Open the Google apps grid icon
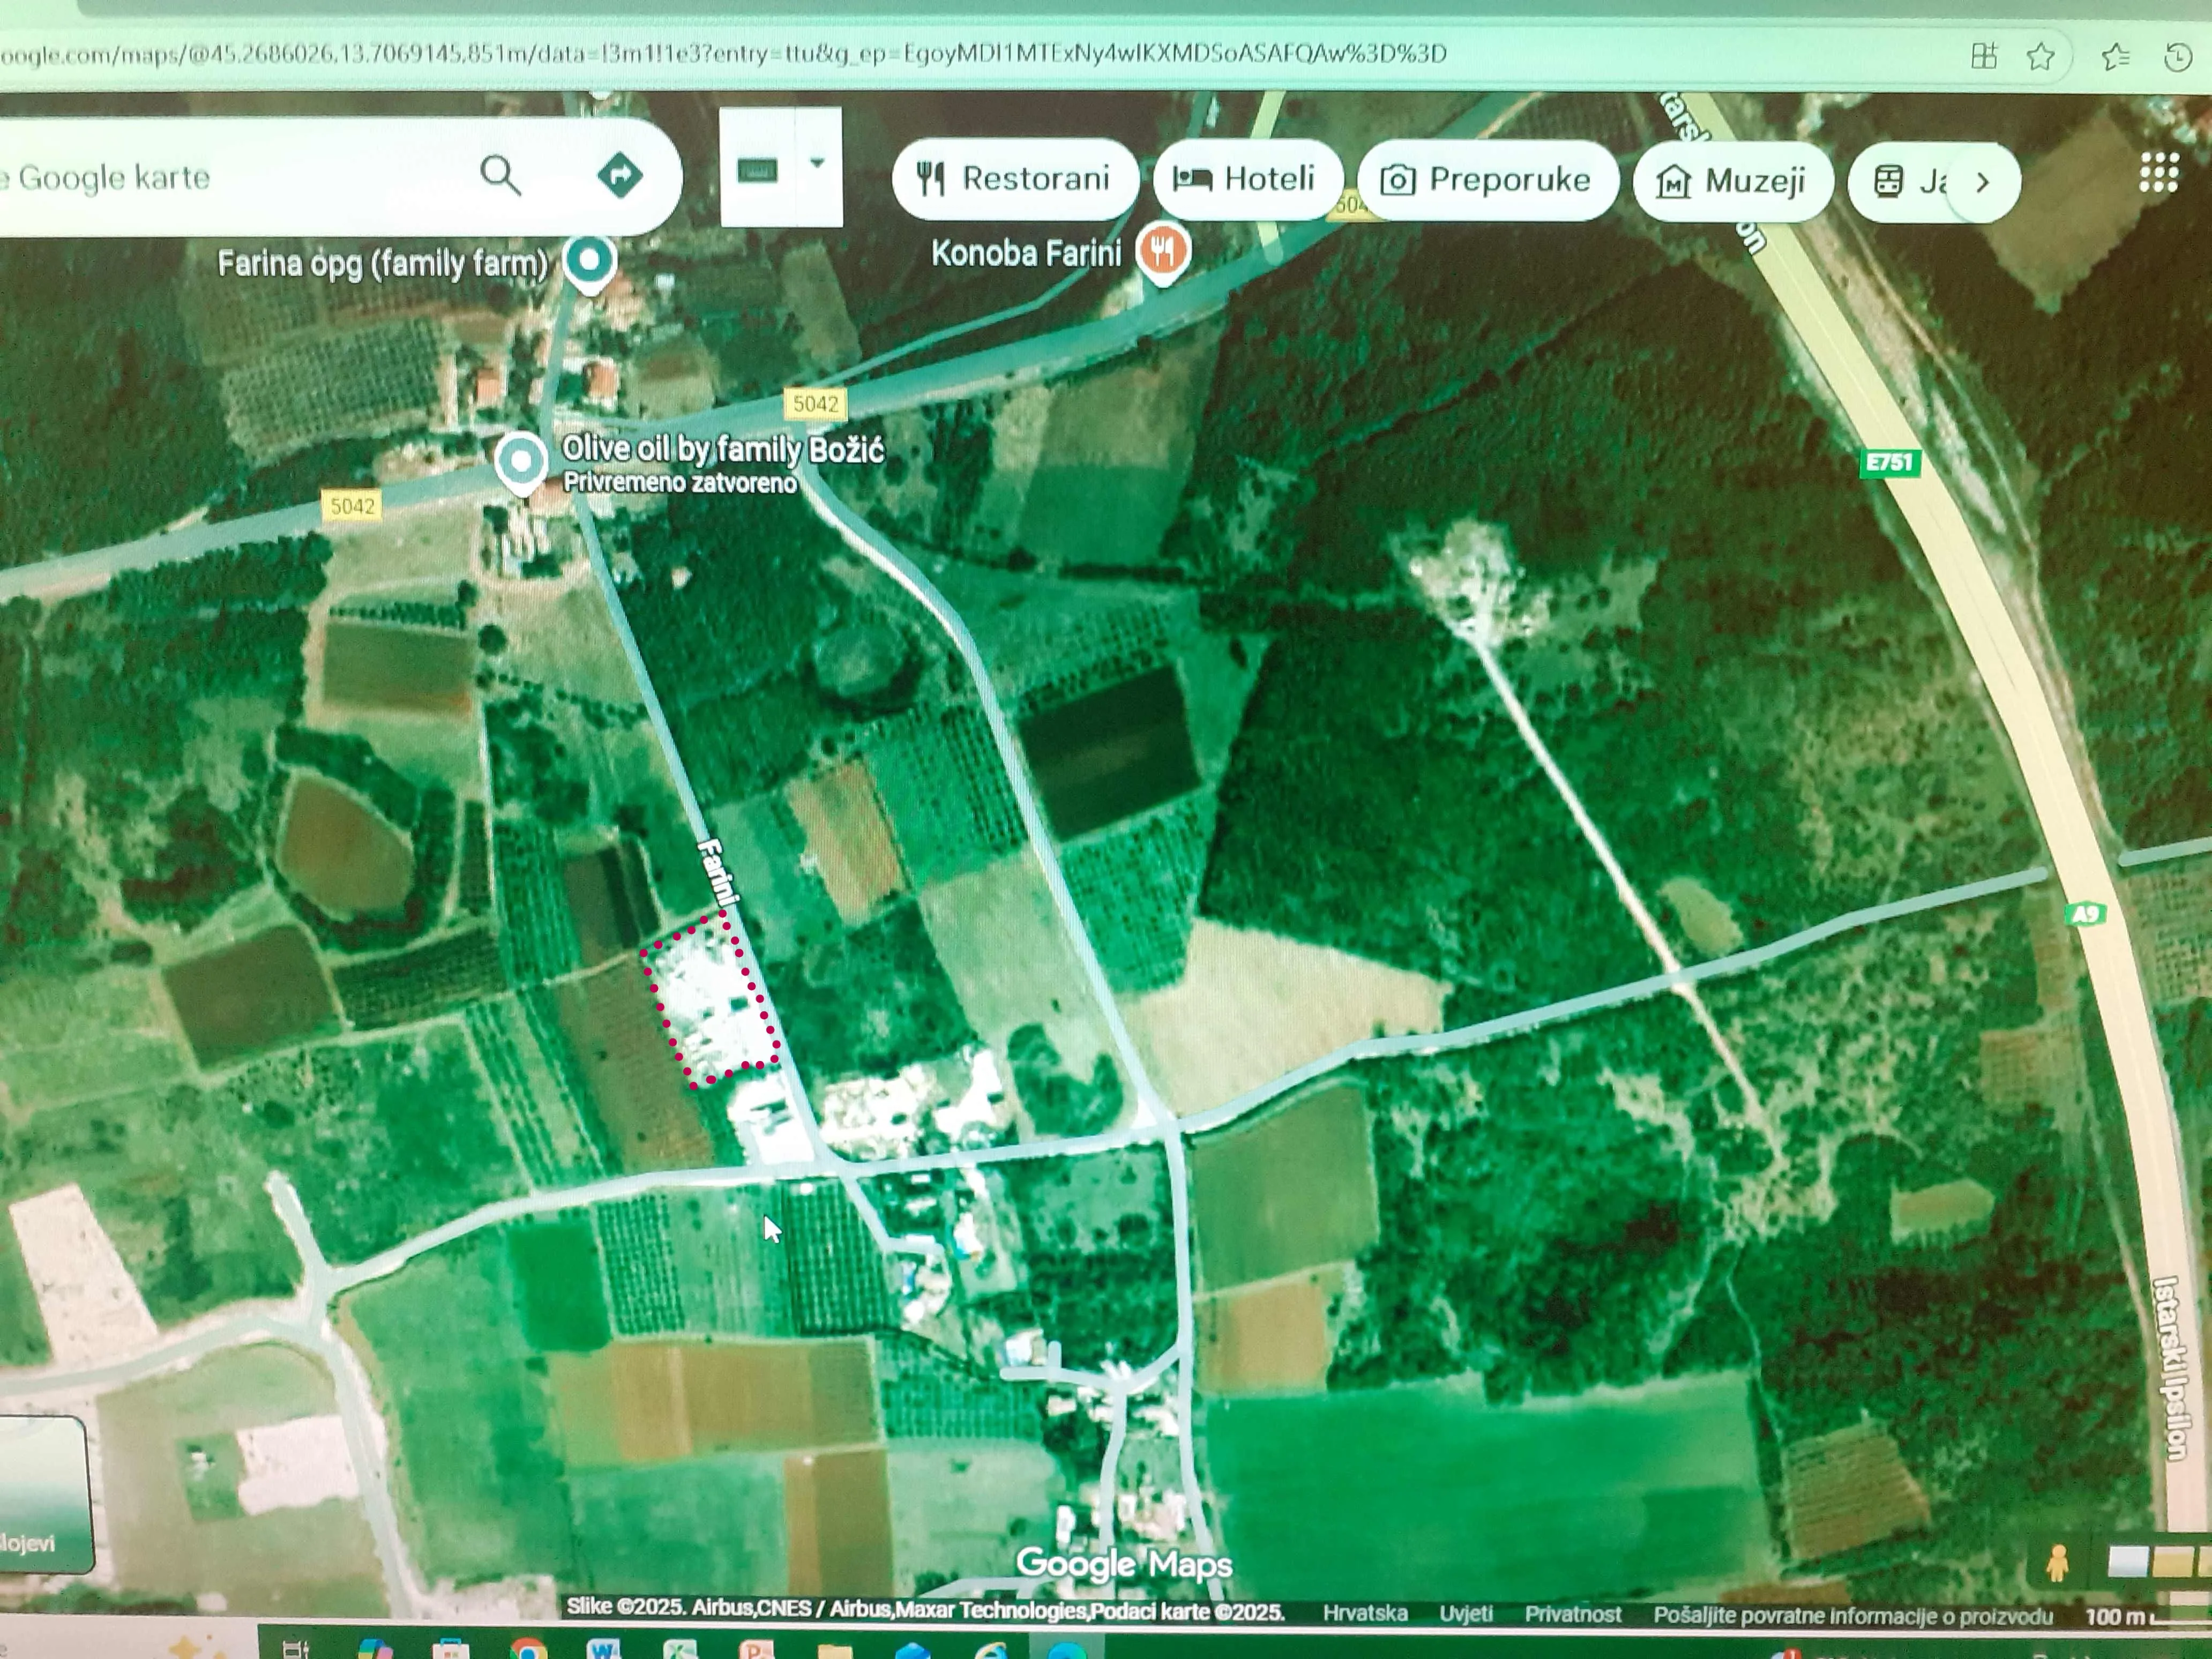This screenshot has width=2212, height=1659. click(2158, 173)
